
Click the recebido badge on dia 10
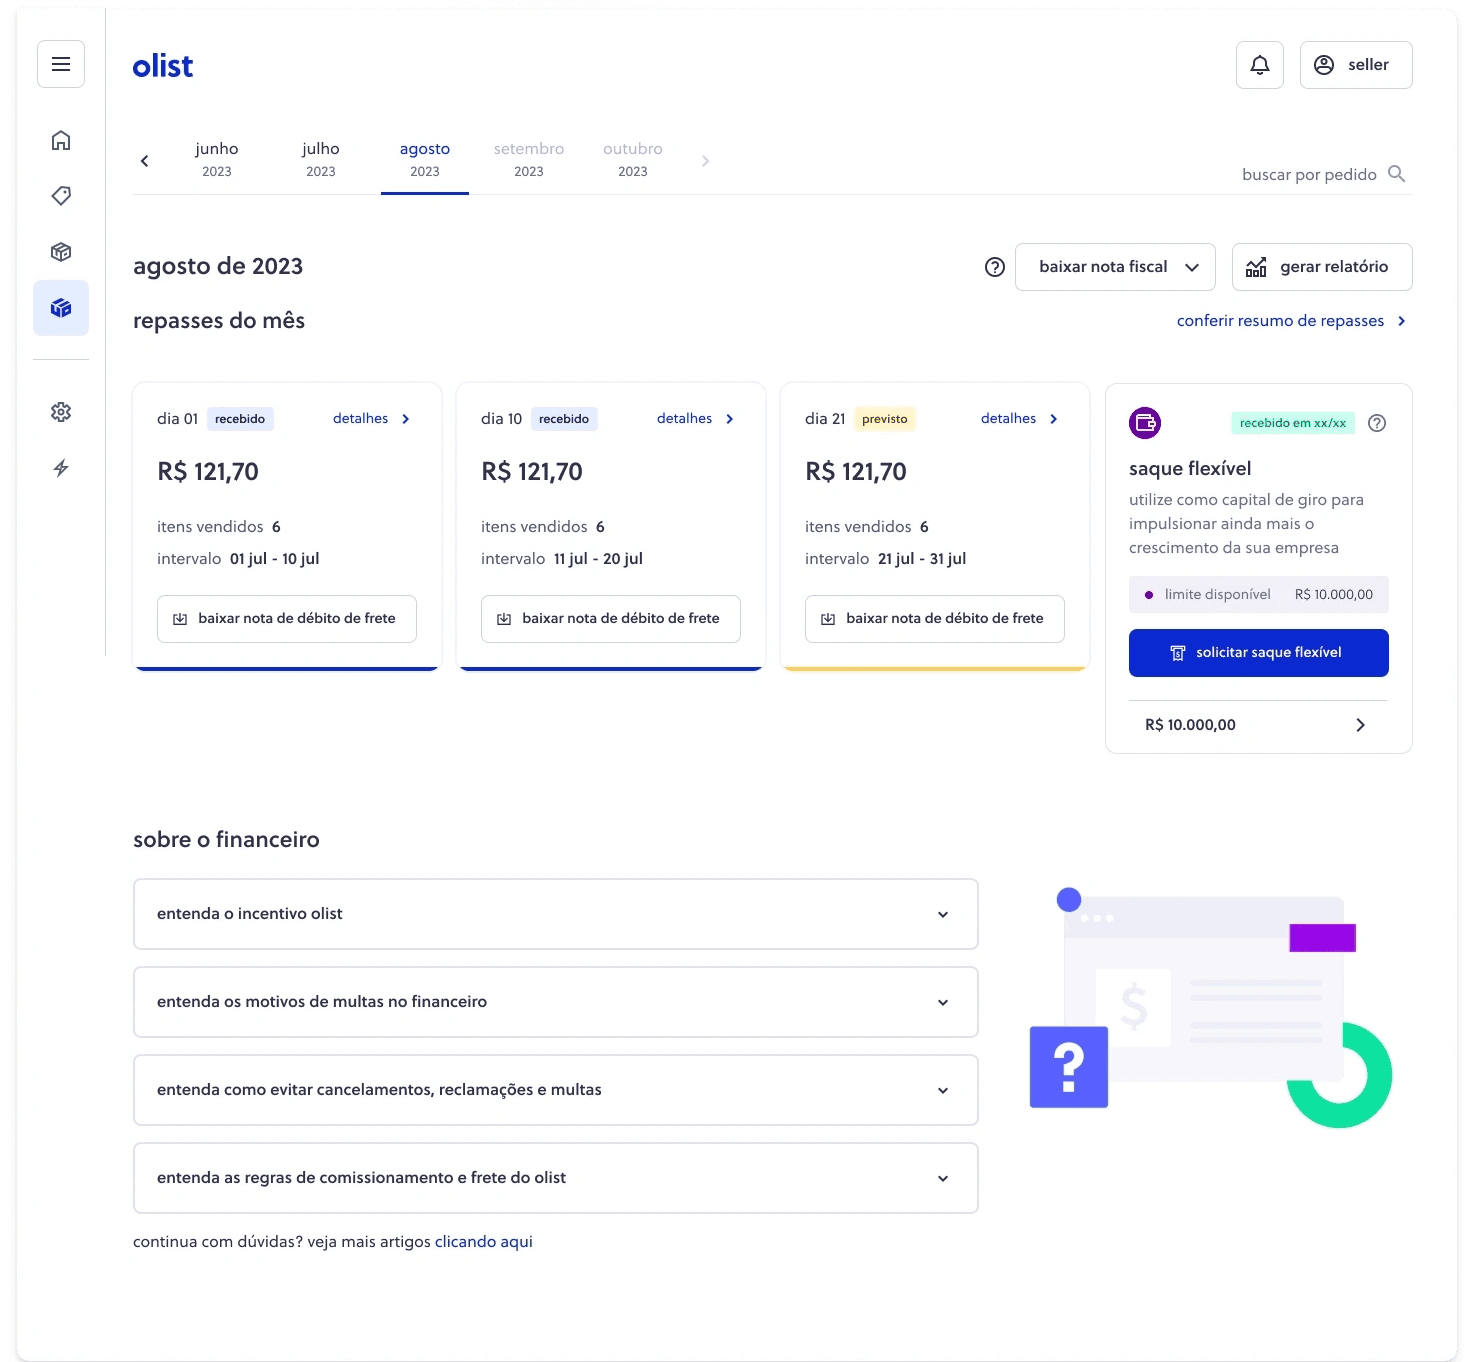pos(564,419)
